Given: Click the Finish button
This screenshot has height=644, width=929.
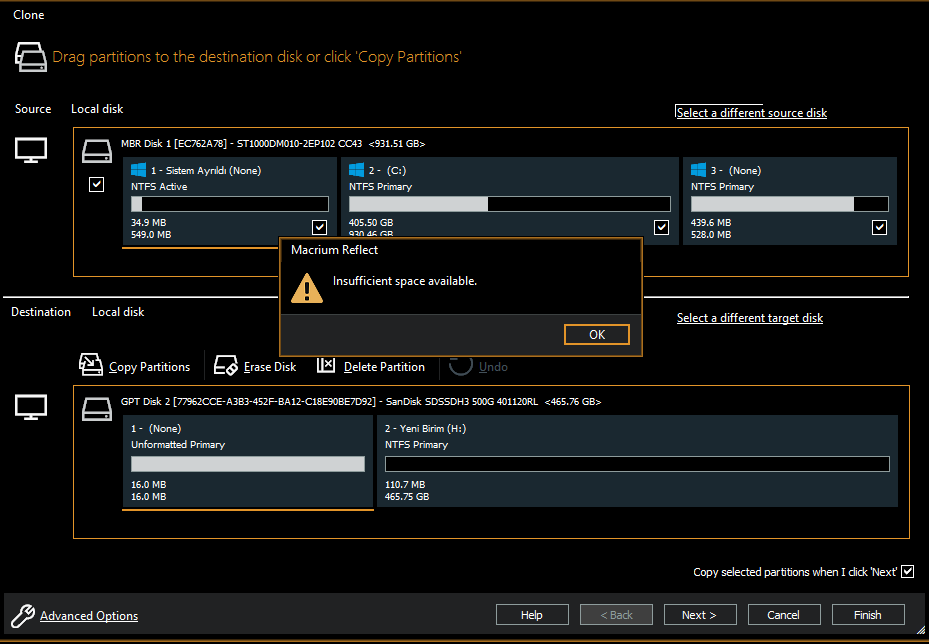Looking at the screenshot, I should [x=868, y=615].
